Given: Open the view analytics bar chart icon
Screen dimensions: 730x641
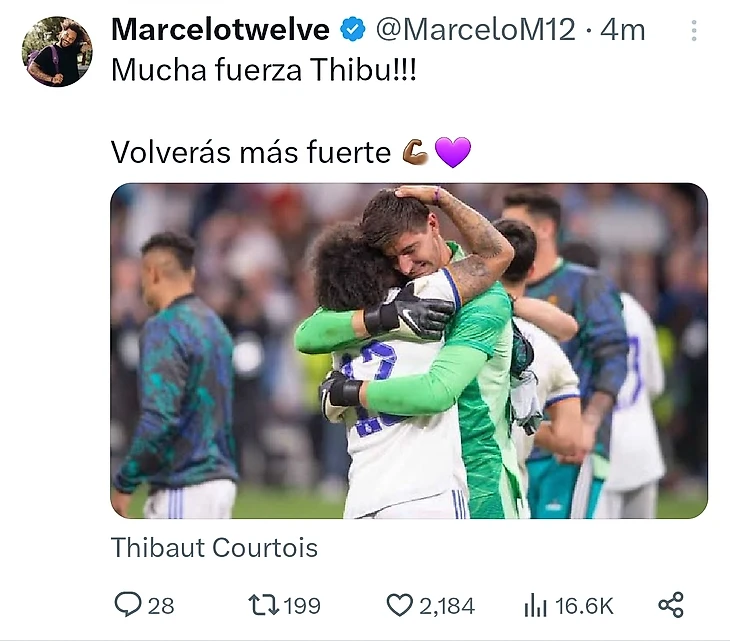Looking at the screenshot, I should [x=535, y=606].
